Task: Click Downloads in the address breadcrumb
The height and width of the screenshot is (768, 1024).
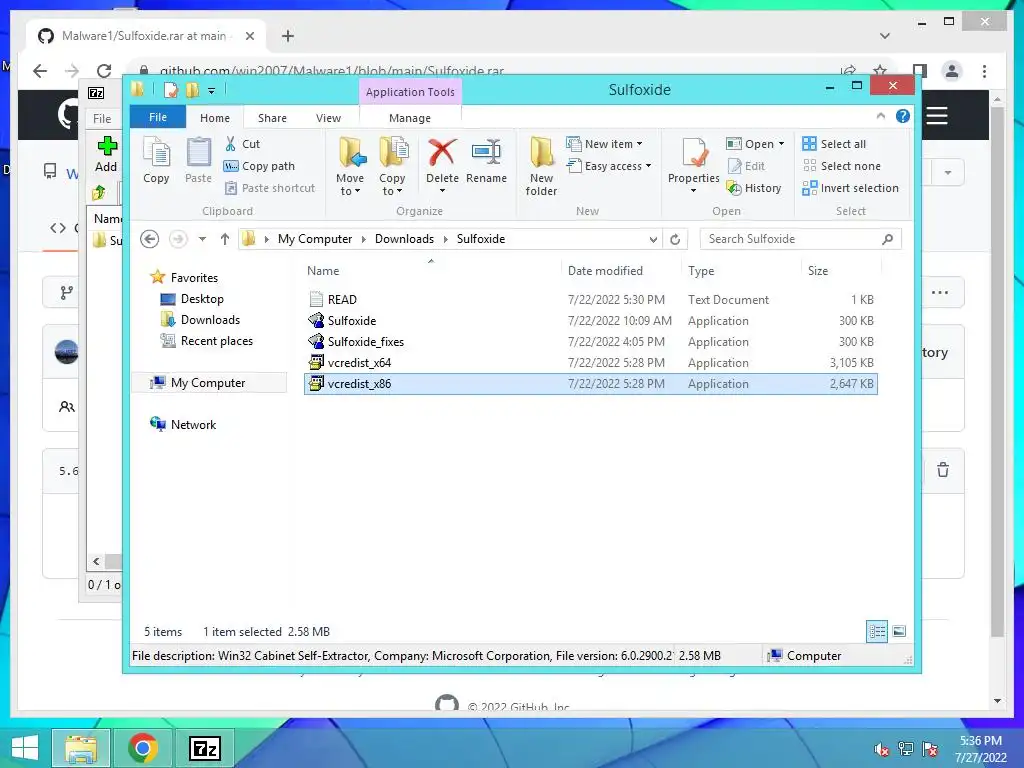Action: pos(404,239)
